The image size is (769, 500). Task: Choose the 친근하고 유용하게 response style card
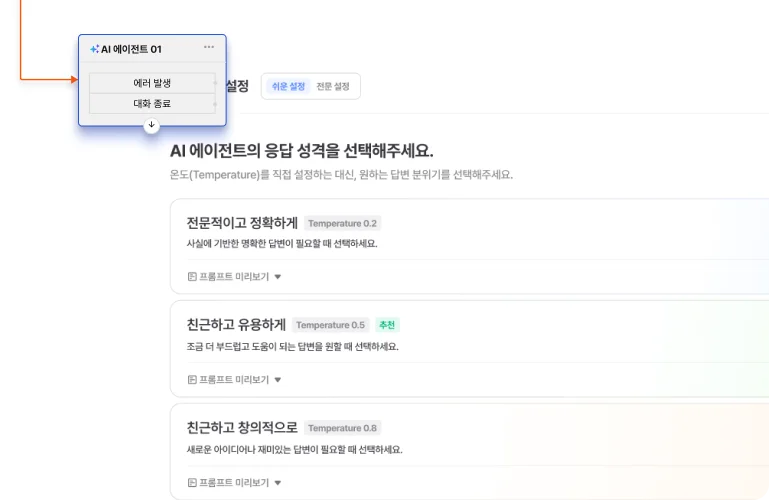[469, 349]
